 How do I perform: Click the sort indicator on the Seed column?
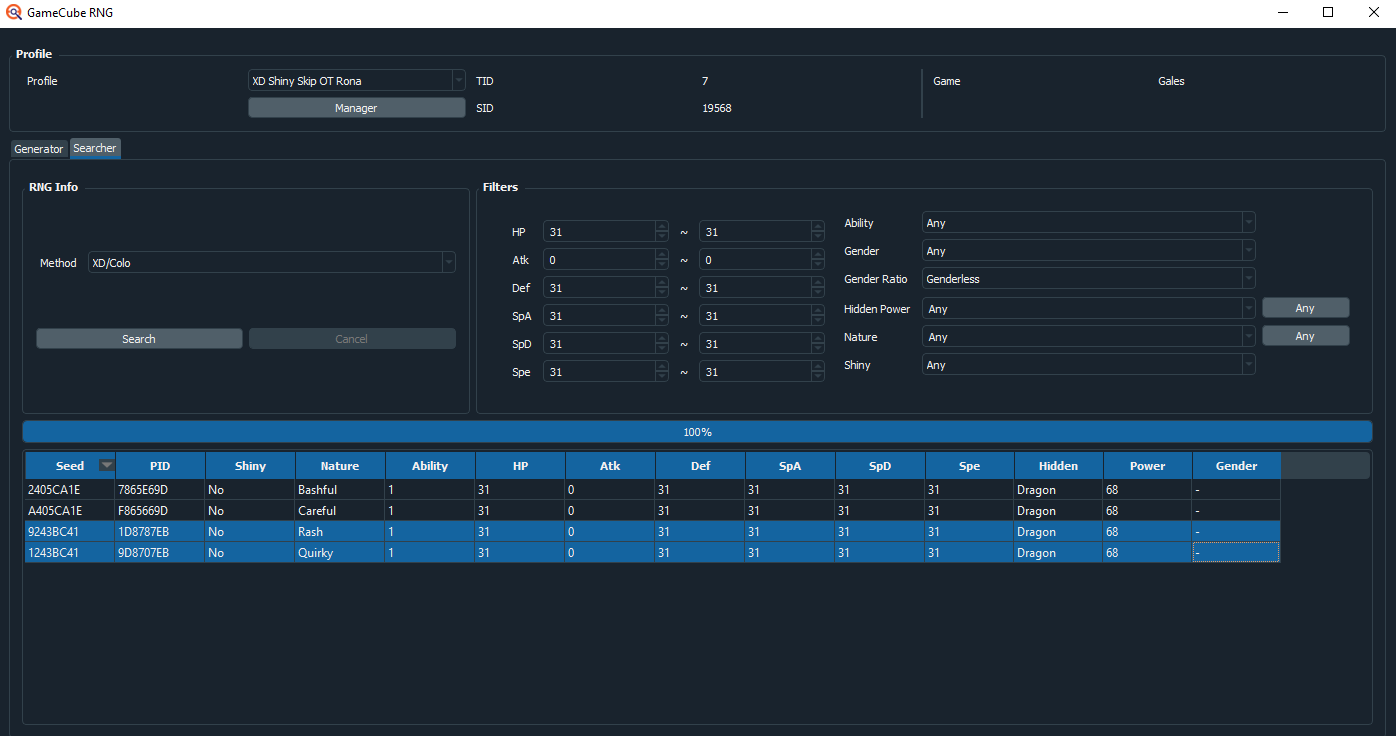pos(106,465)
